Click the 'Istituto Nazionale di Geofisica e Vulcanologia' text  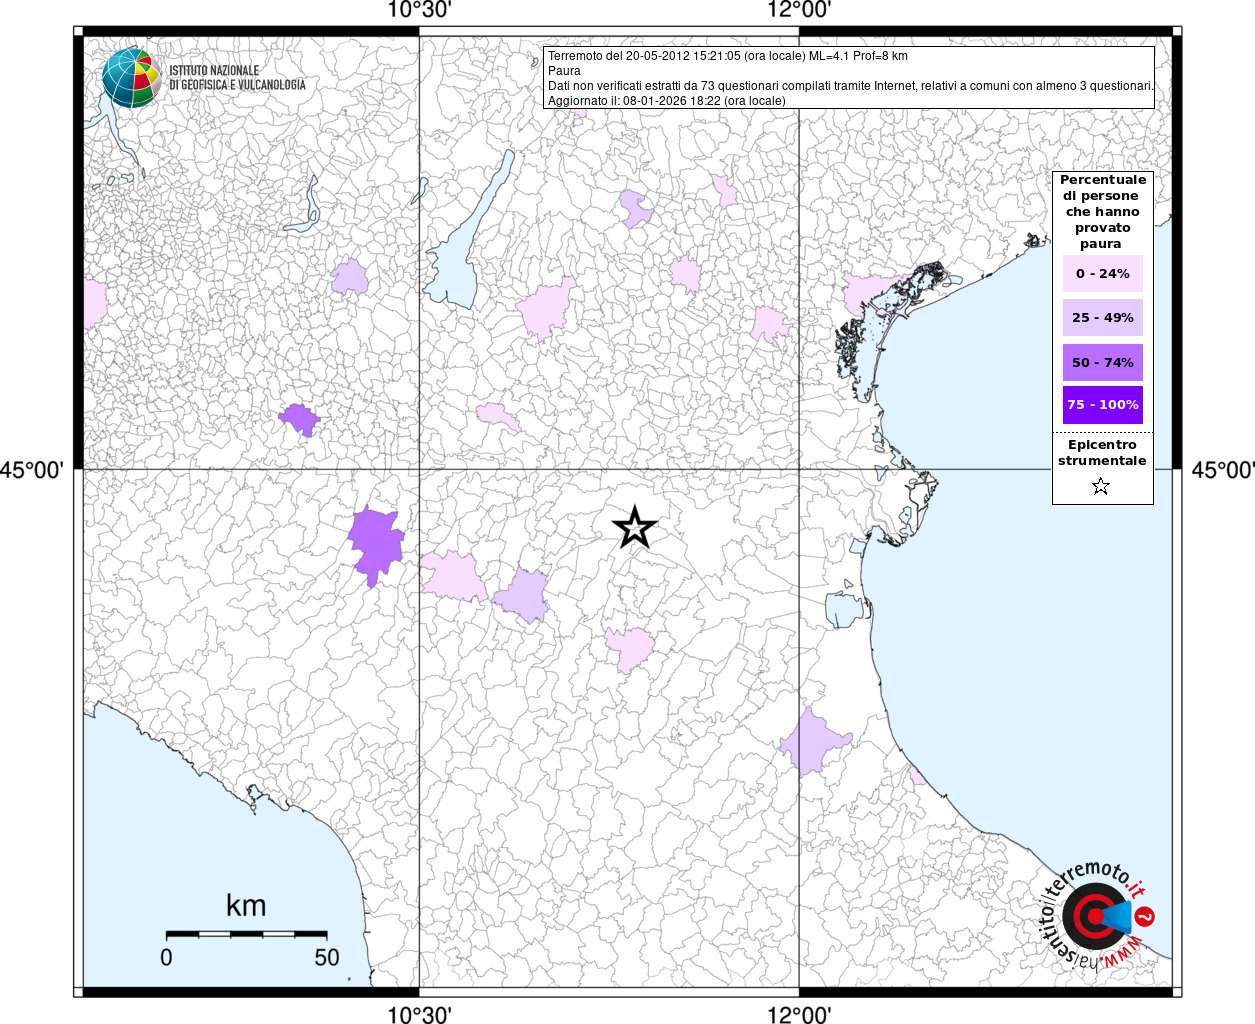pyautogui.click(x=237, y=78)
